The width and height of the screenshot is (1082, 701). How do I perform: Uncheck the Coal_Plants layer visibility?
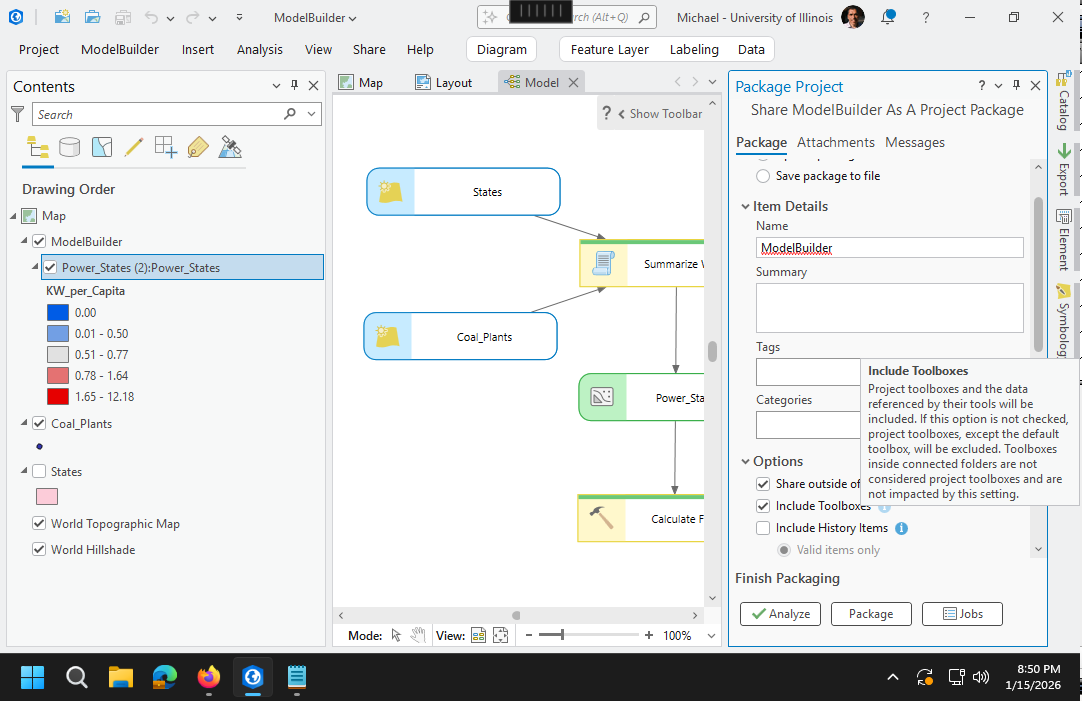39,424
